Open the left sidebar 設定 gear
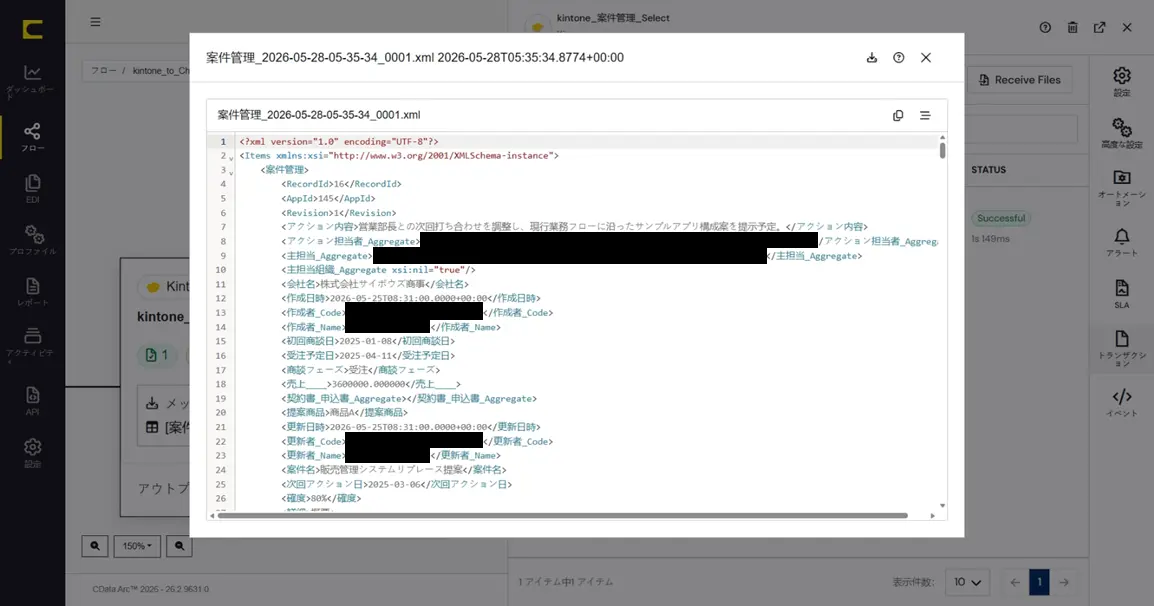 click(32, 453)
